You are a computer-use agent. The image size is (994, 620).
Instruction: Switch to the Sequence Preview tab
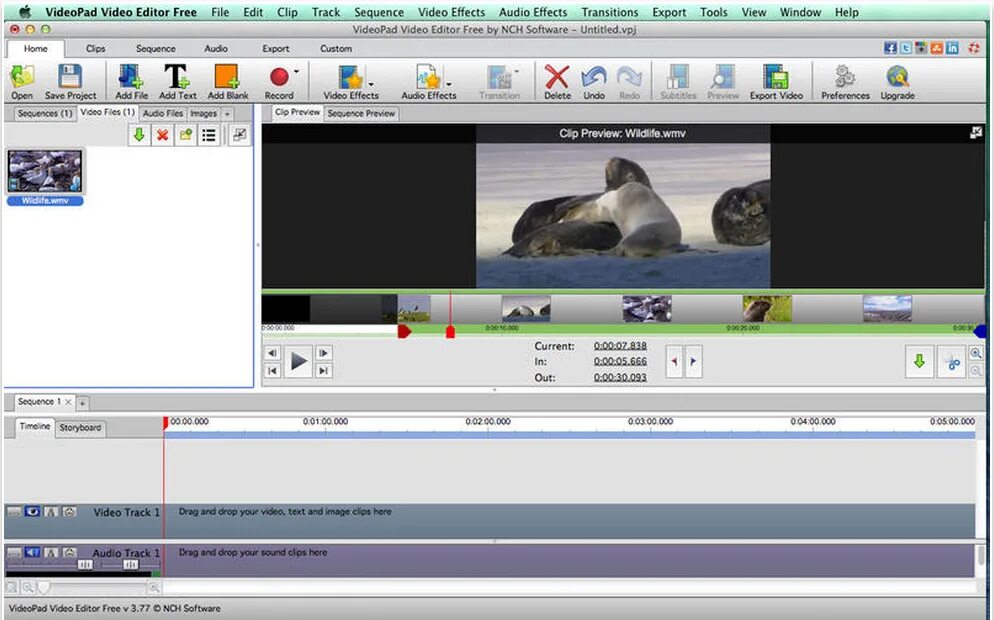(x=361, y=113)
